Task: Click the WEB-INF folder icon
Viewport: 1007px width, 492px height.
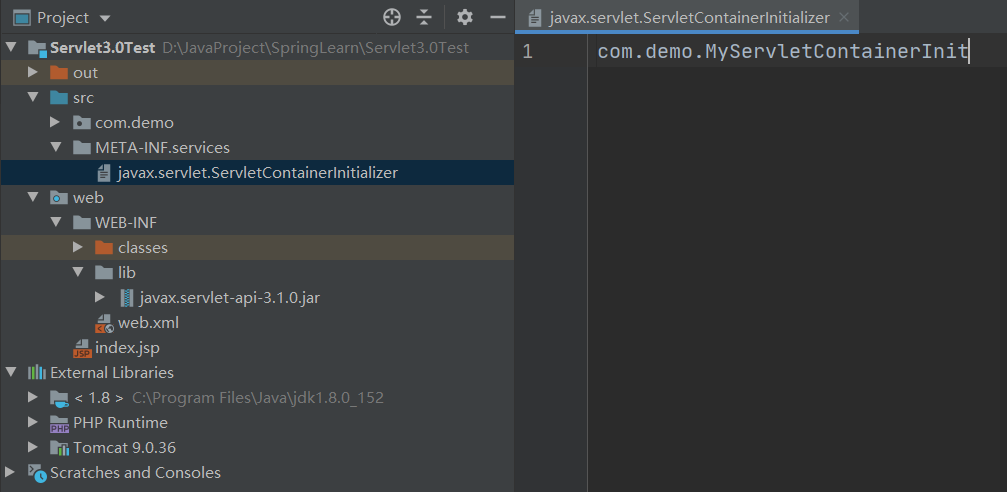Action: (x=81, y=222)
